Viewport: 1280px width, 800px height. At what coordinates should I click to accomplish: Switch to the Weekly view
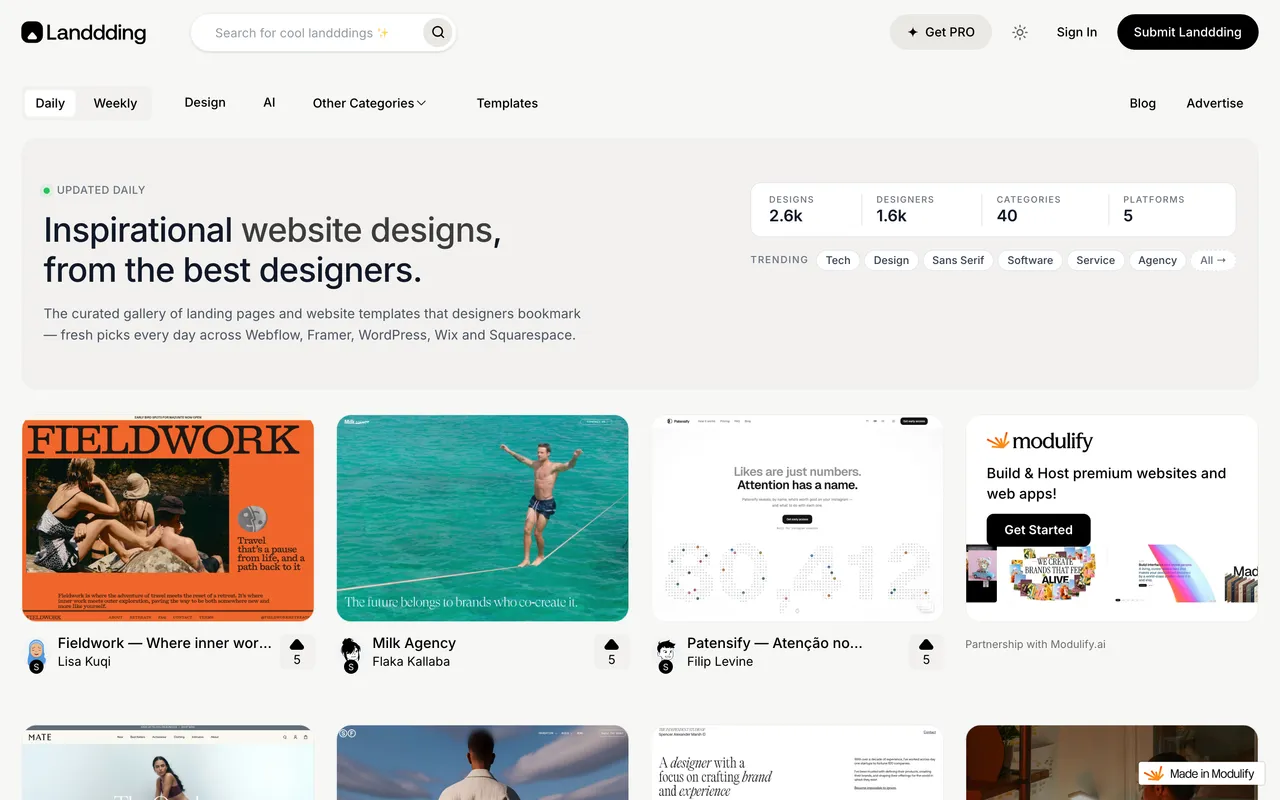[115, 103]
